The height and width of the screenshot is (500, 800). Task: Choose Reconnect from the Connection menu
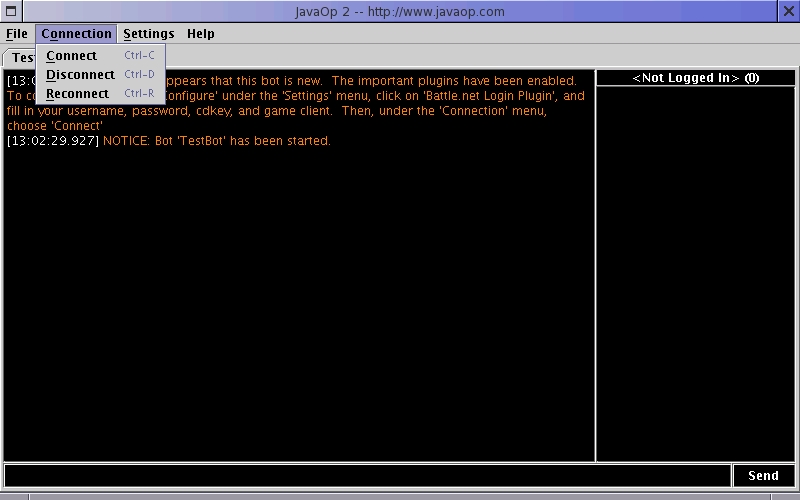click(x=101, y=94)
